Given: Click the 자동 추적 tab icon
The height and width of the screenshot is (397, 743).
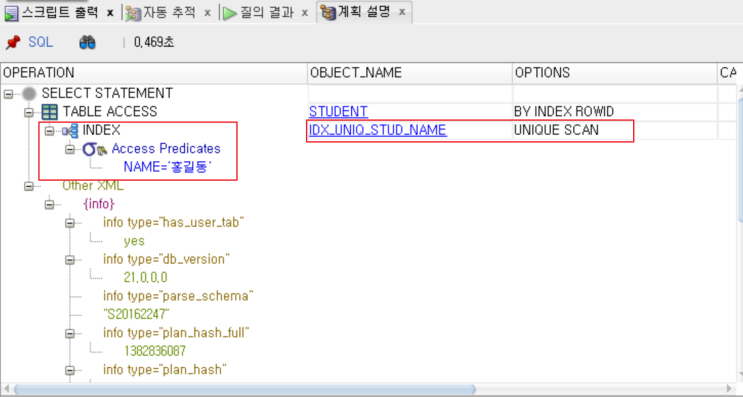Looking at the screenshot, I should 133,13.
